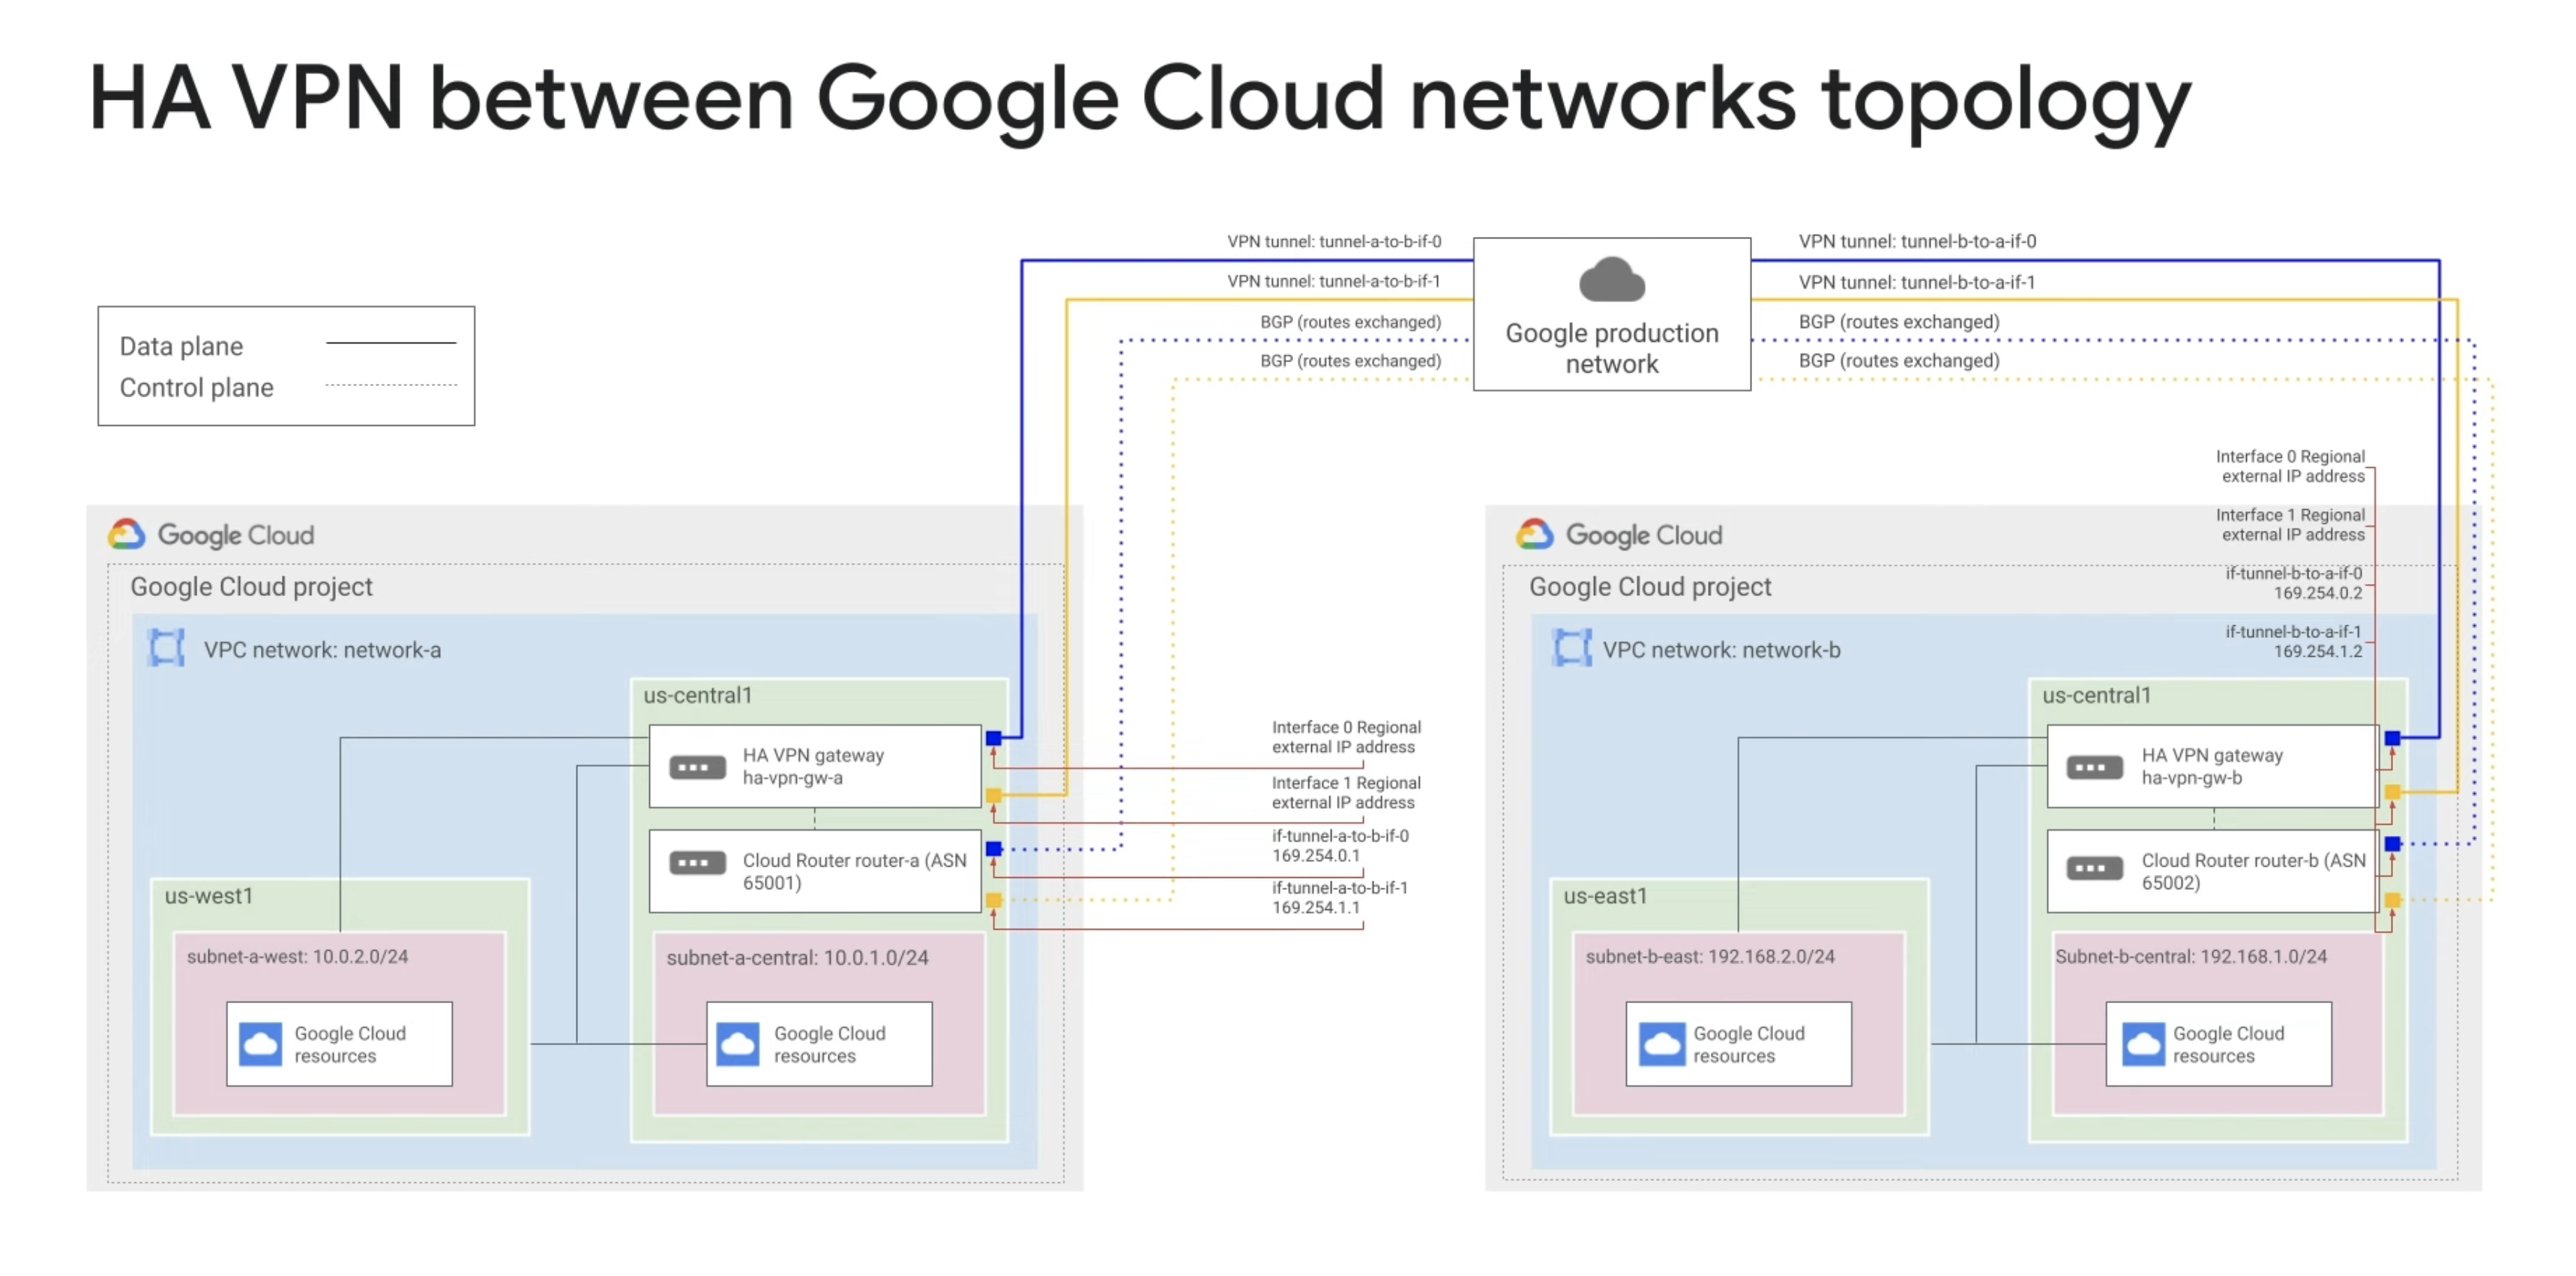This screenshot has height=1276, width=2576.
Task: Click the gateway icon in ha-vpn-gw-a box
Action: pos(697,768)
